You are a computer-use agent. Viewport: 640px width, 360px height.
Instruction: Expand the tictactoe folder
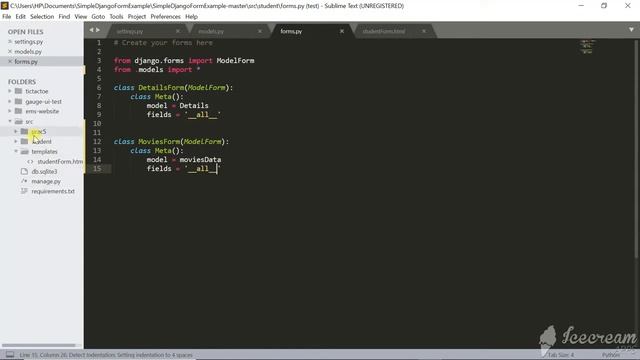[10, 91]
